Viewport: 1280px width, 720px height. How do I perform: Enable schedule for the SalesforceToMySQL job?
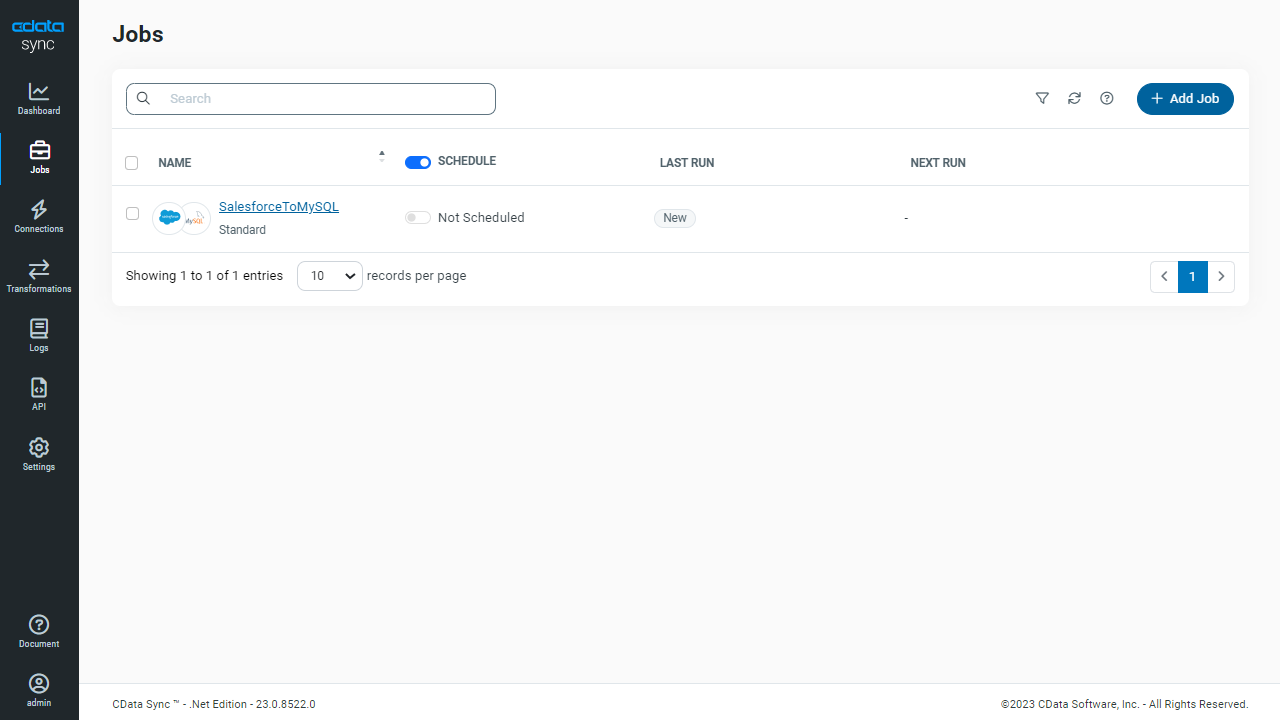coord(418,218)
